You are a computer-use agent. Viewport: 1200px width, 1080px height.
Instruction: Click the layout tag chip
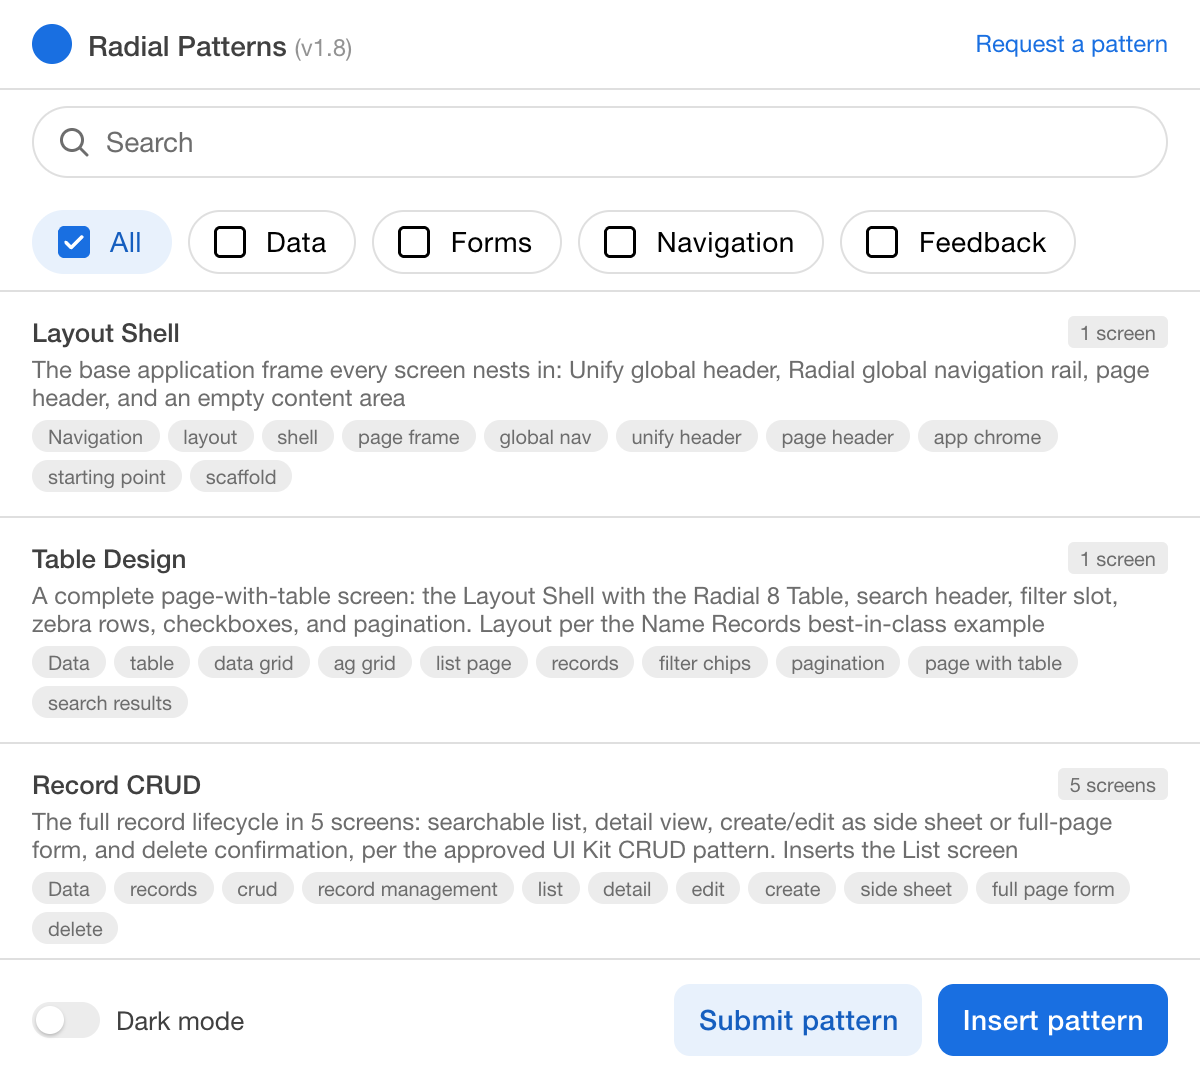point(210,437)
